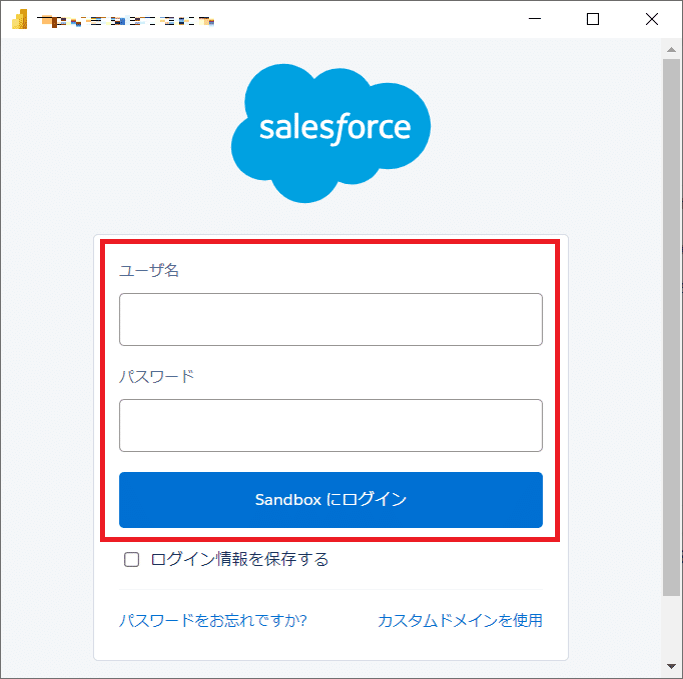Screen dimensions: 683x679
Task: Close the login window
Action: click(652, 19)
